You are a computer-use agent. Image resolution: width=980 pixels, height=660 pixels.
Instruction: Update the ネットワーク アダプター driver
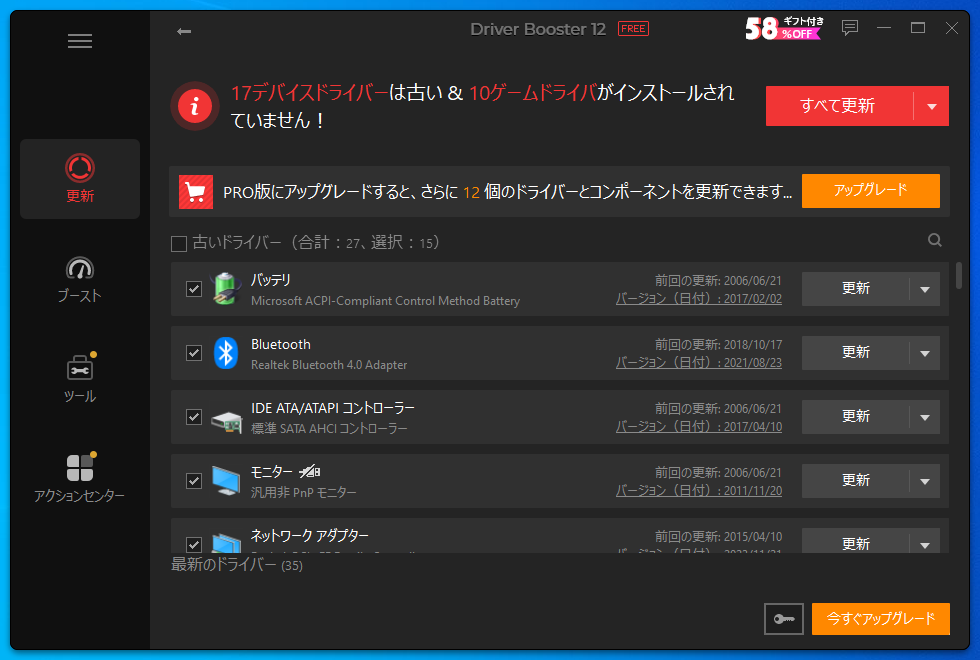856,541
